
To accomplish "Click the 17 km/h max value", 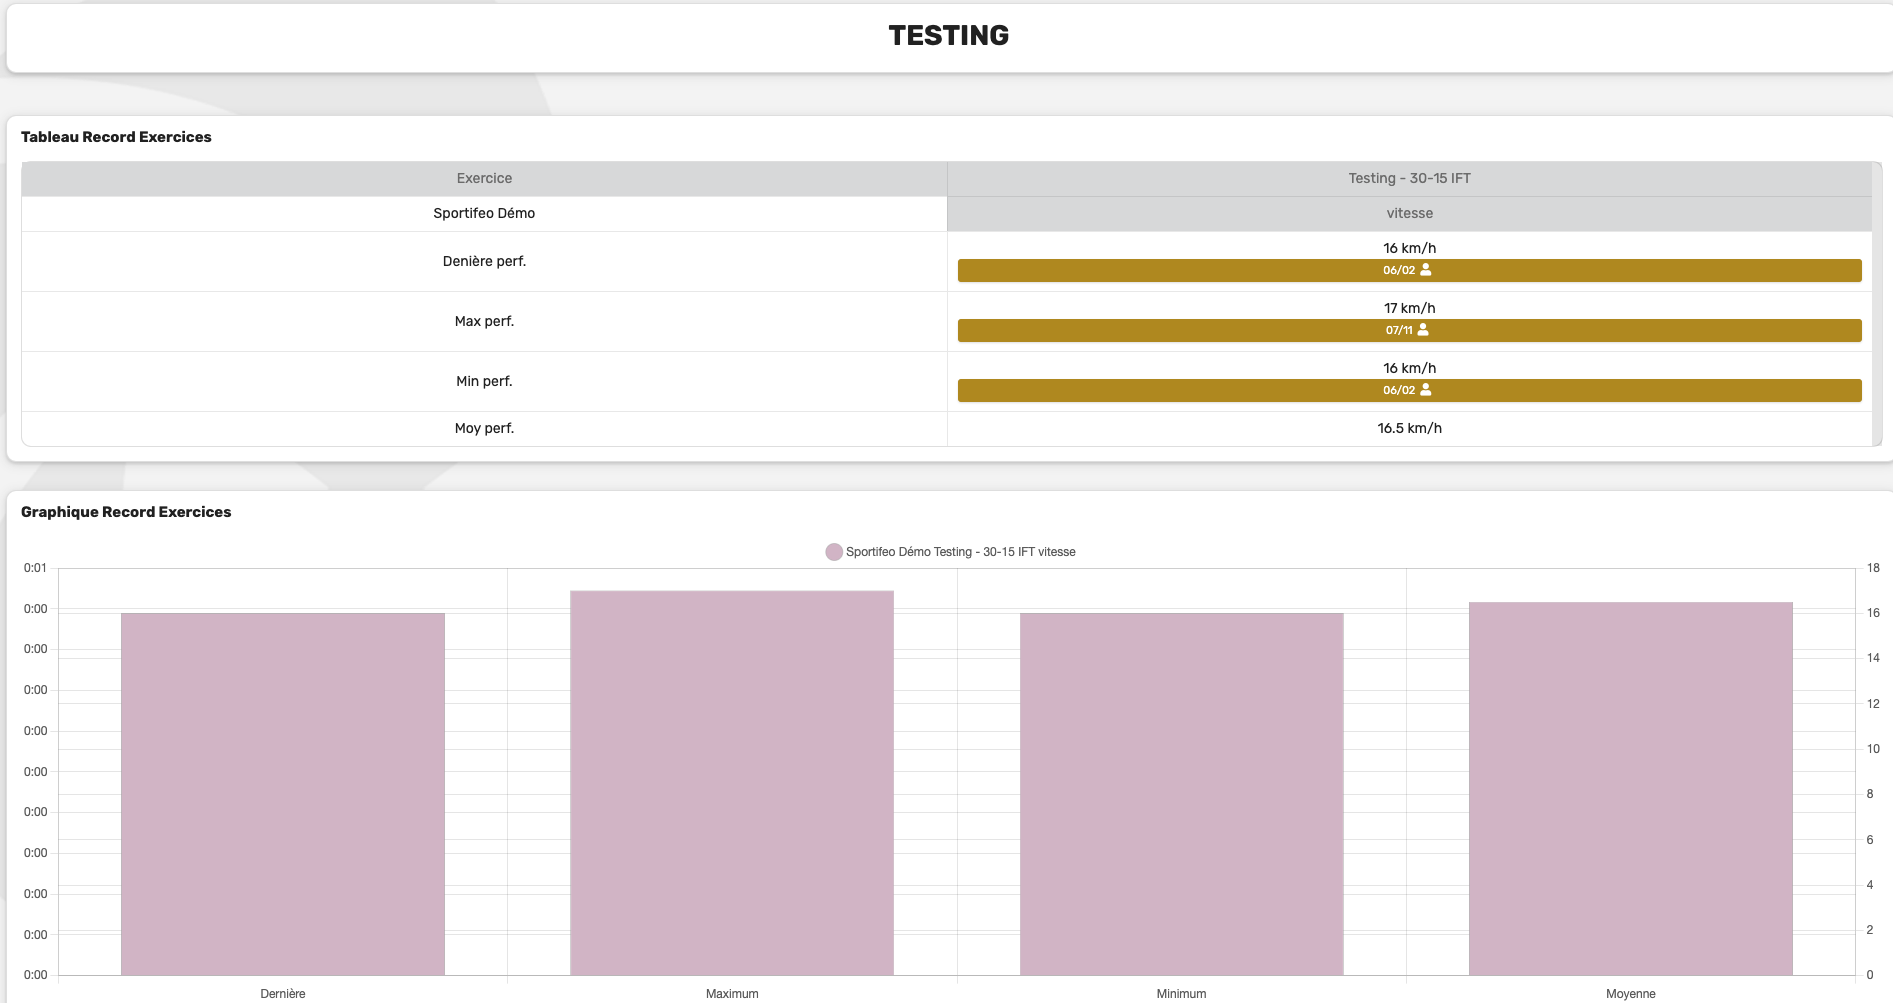I will [1409, 308].
